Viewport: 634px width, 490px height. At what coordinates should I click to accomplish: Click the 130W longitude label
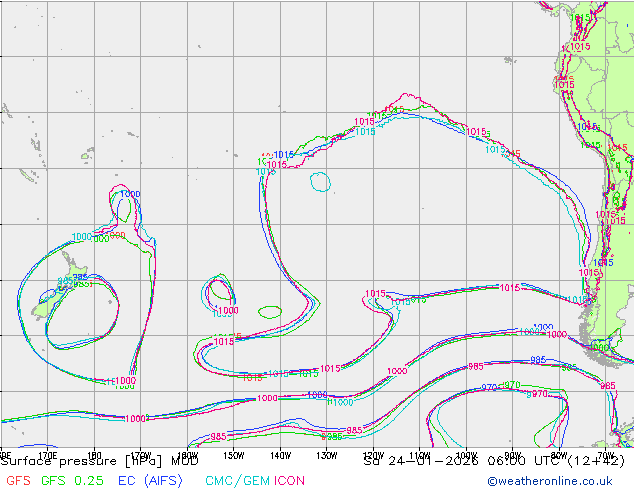tap(327, 456)
